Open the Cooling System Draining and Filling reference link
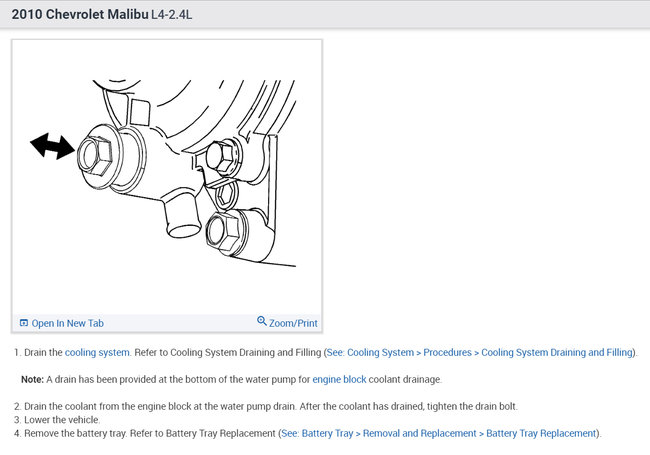650x455 pixels. (x=480, y=352)
